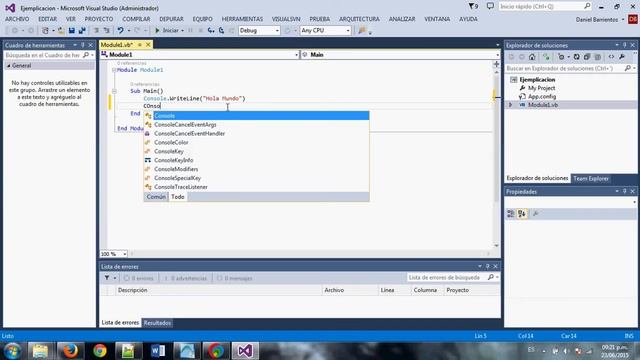Click the auto-hide pin on Toolbox panel
This screenshot has height=360, width=640.
coord(83,45)
